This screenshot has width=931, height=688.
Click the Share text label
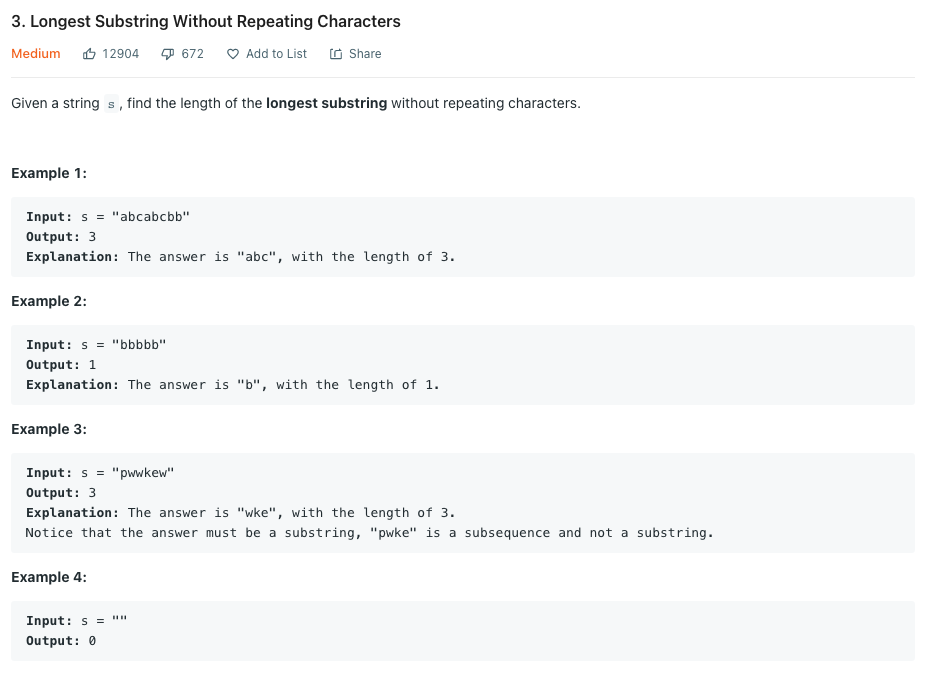(x=365, y=54)
